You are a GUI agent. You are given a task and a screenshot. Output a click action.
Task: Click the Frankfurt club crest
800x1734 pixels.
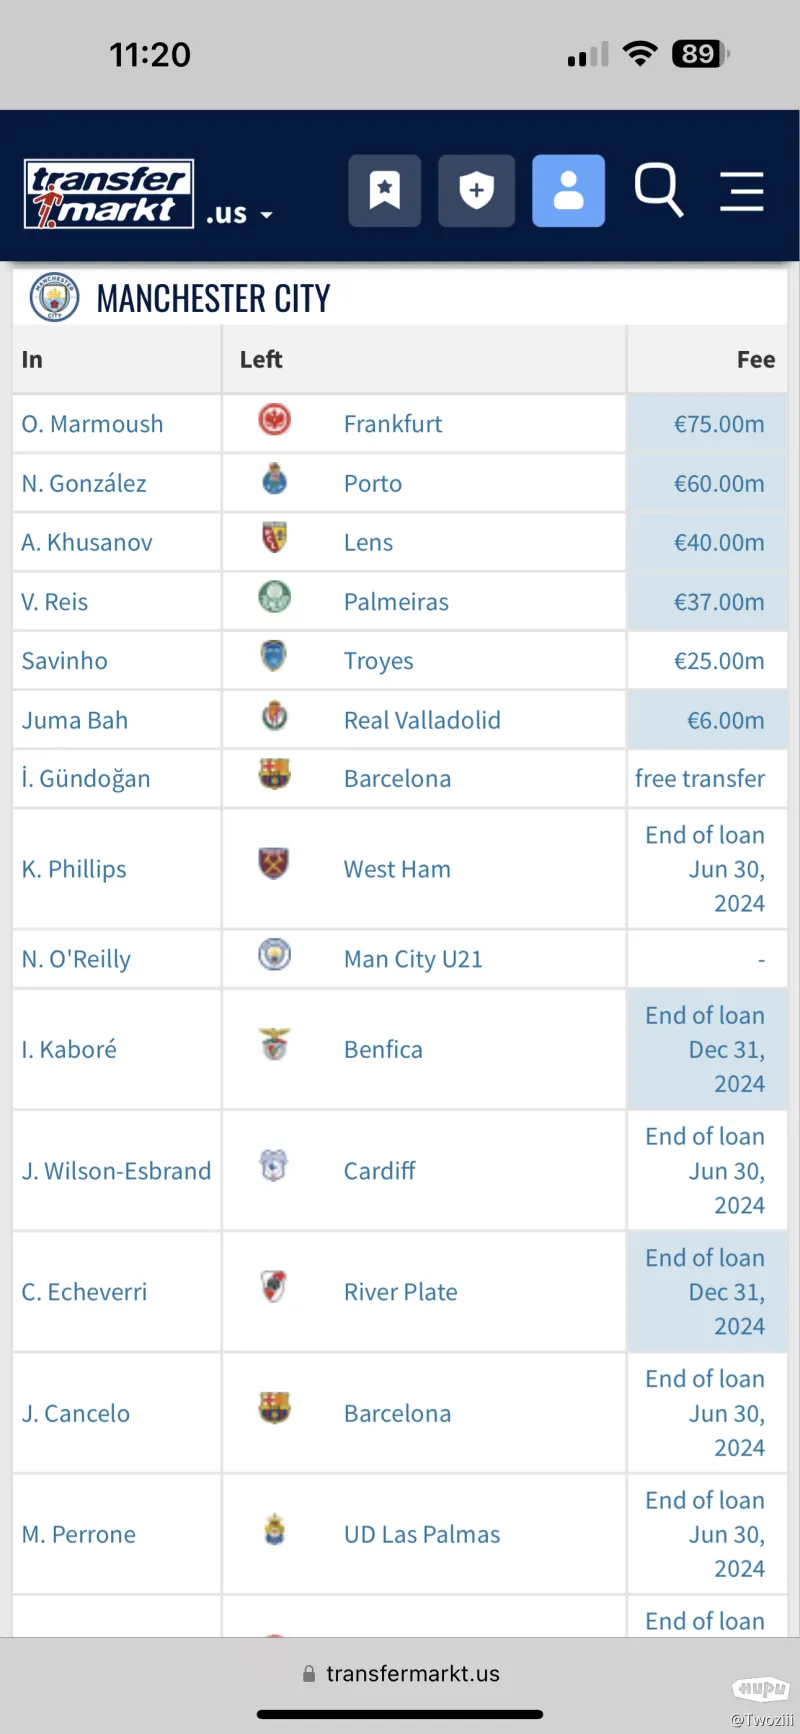tap(274, 420)
